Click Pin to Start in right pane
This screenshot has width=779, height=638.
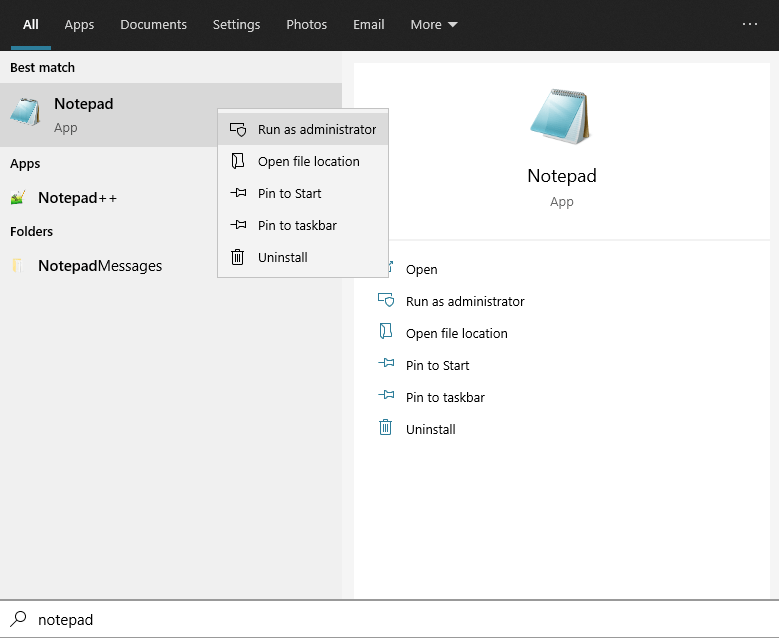[x=437, y=366]
